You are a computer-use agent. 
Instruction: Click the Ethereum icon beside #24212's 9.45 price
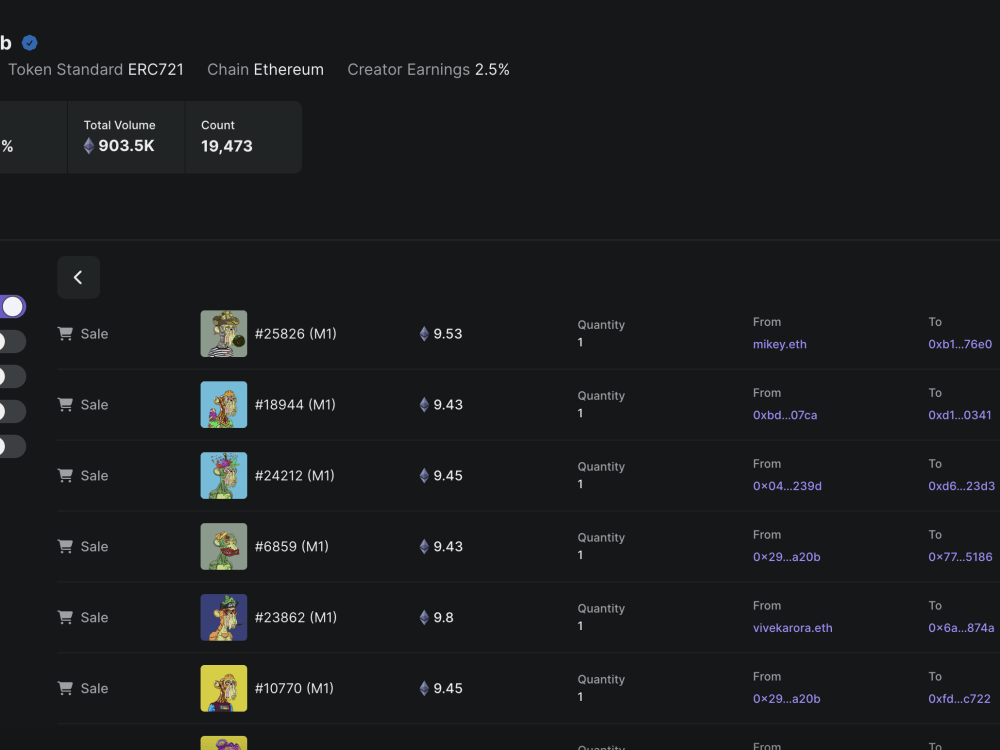click(423, 475)
